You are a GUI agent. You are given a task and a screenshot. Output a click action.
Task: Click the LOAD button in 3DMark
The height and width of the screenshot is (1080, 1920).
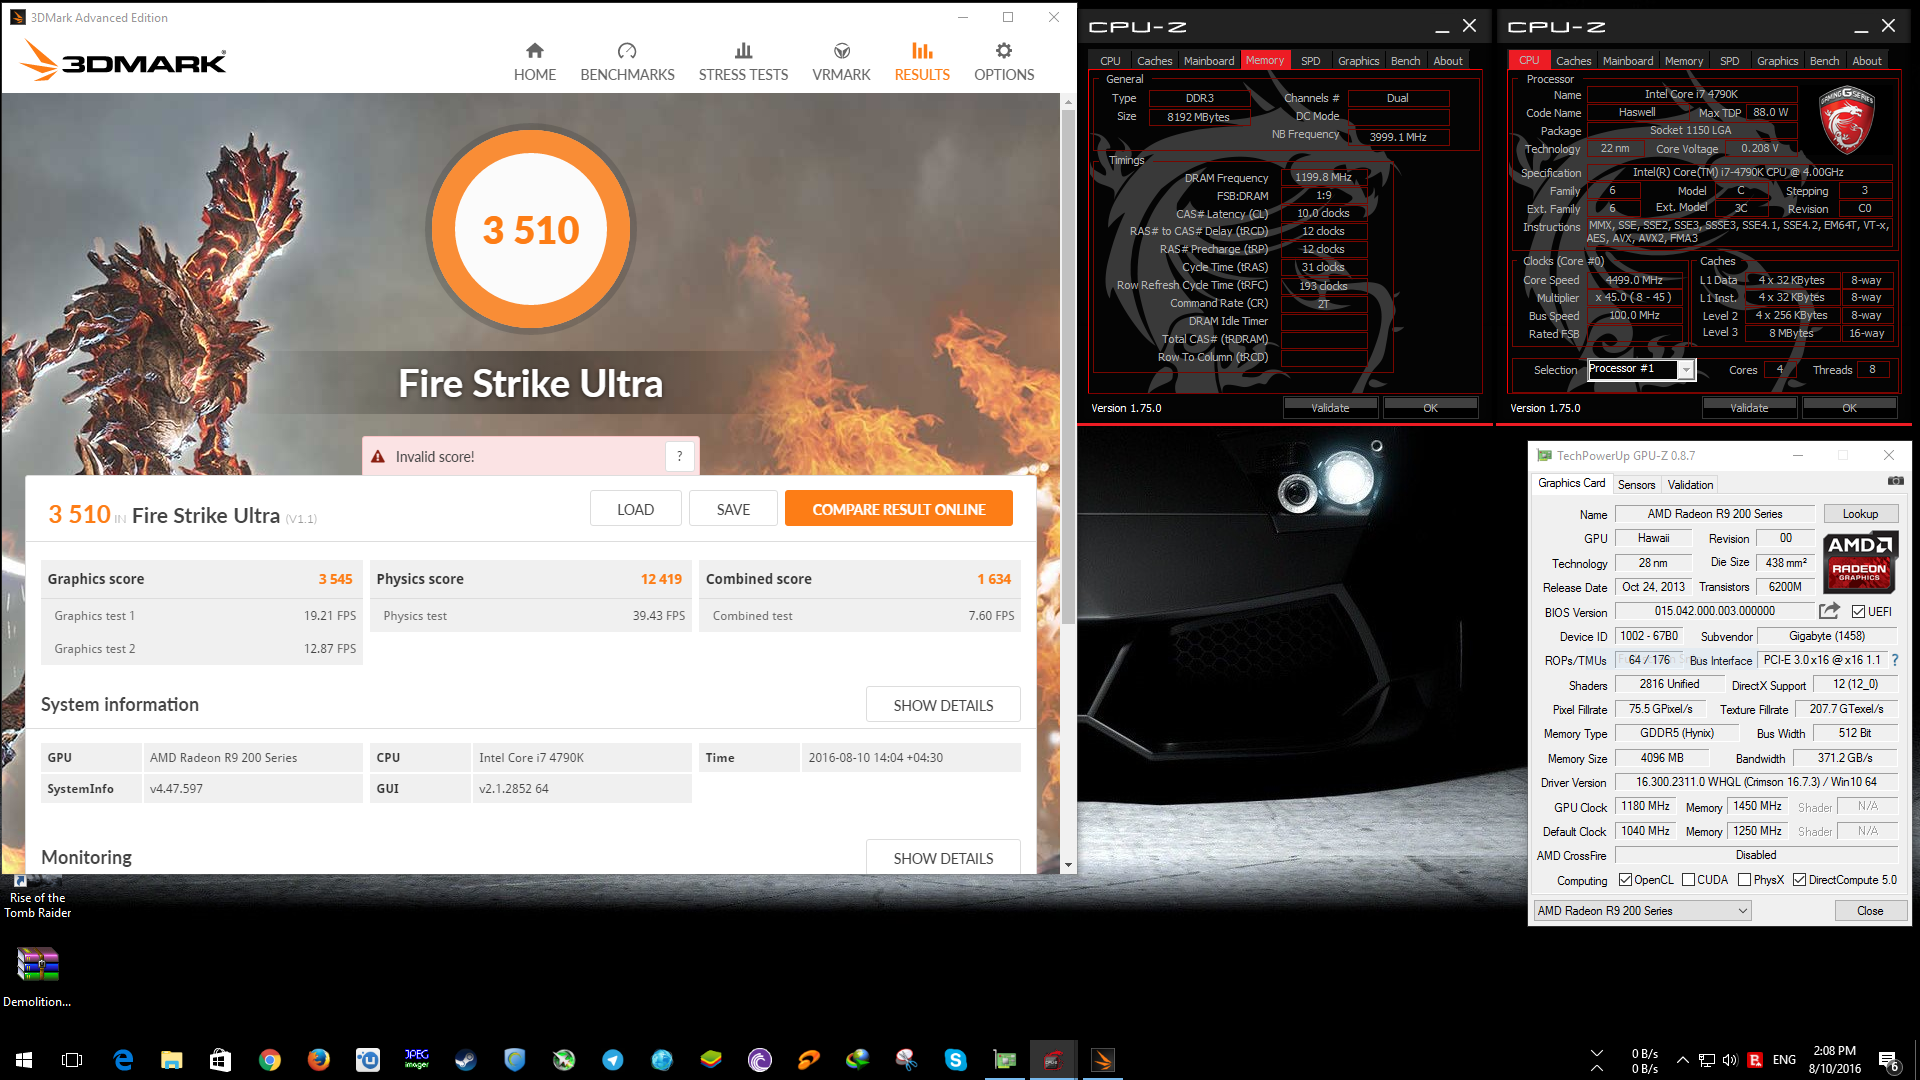[635, 509]
